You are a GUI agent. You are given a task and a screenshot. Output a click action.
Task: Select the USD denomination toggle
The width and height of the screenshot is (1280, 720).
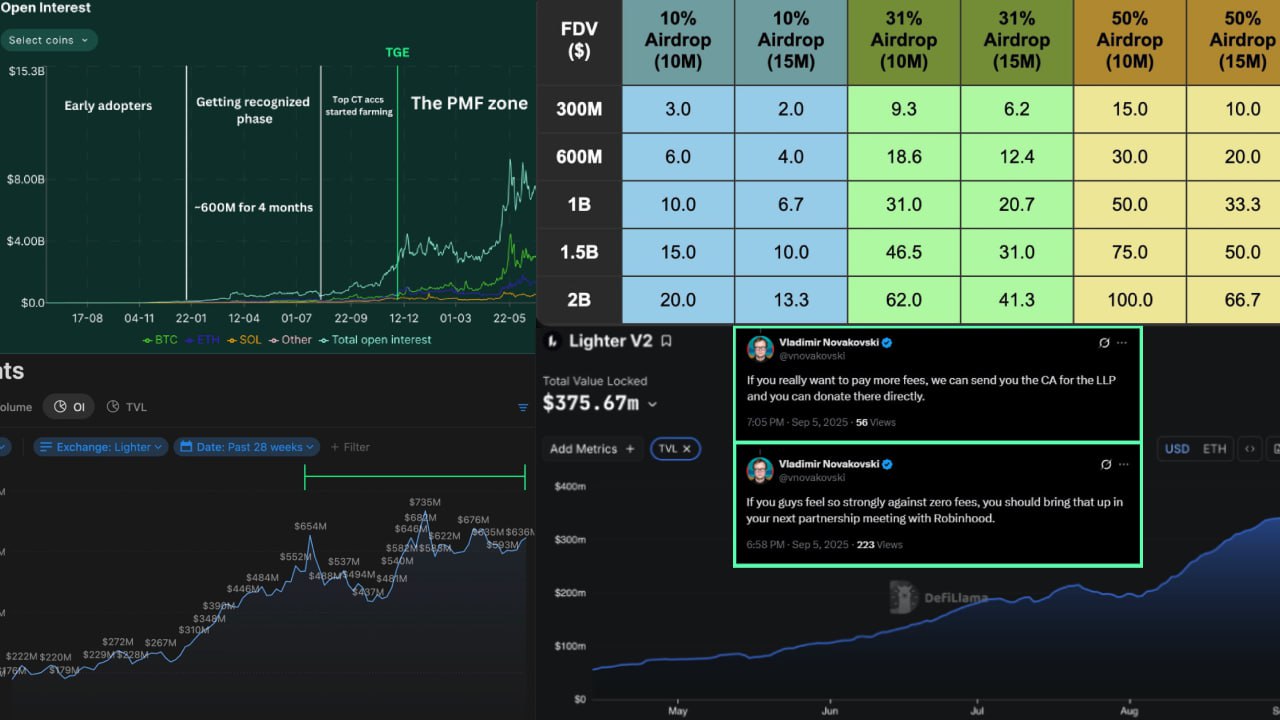[1177, 449]
